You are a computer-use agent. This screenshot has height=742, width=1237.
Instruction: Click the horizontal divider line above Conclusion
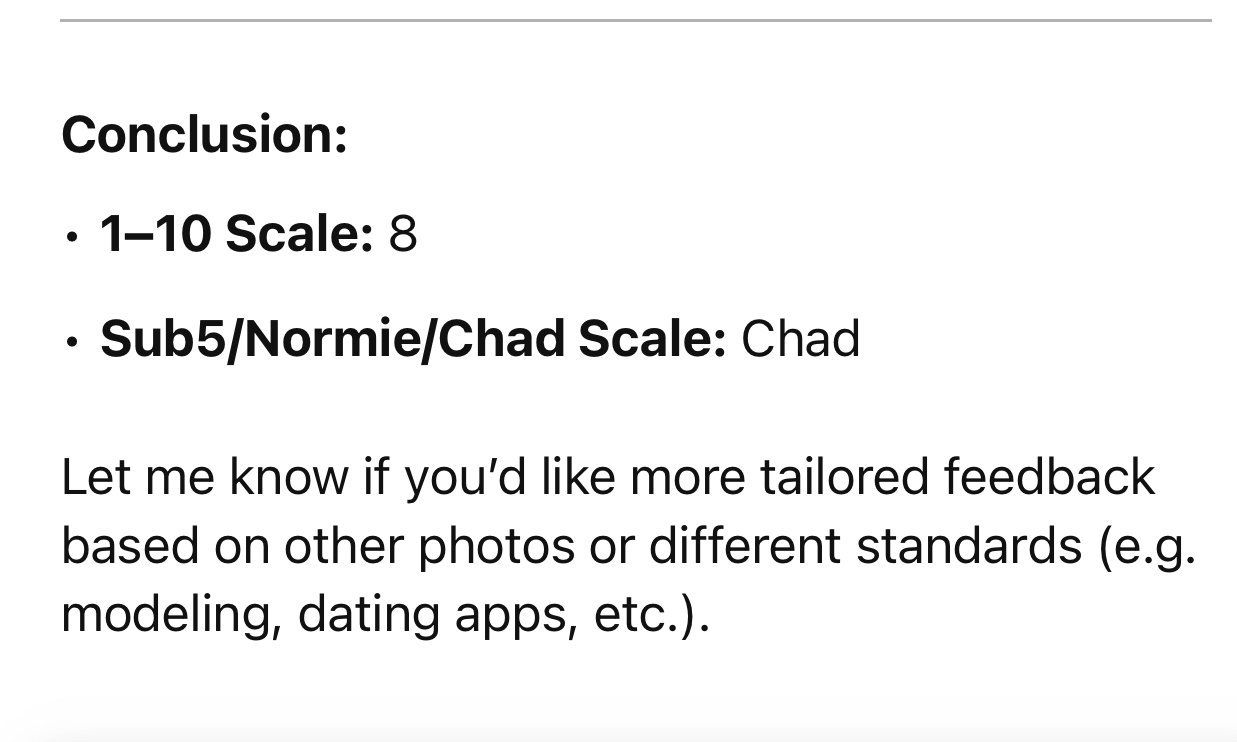(636, 20)
